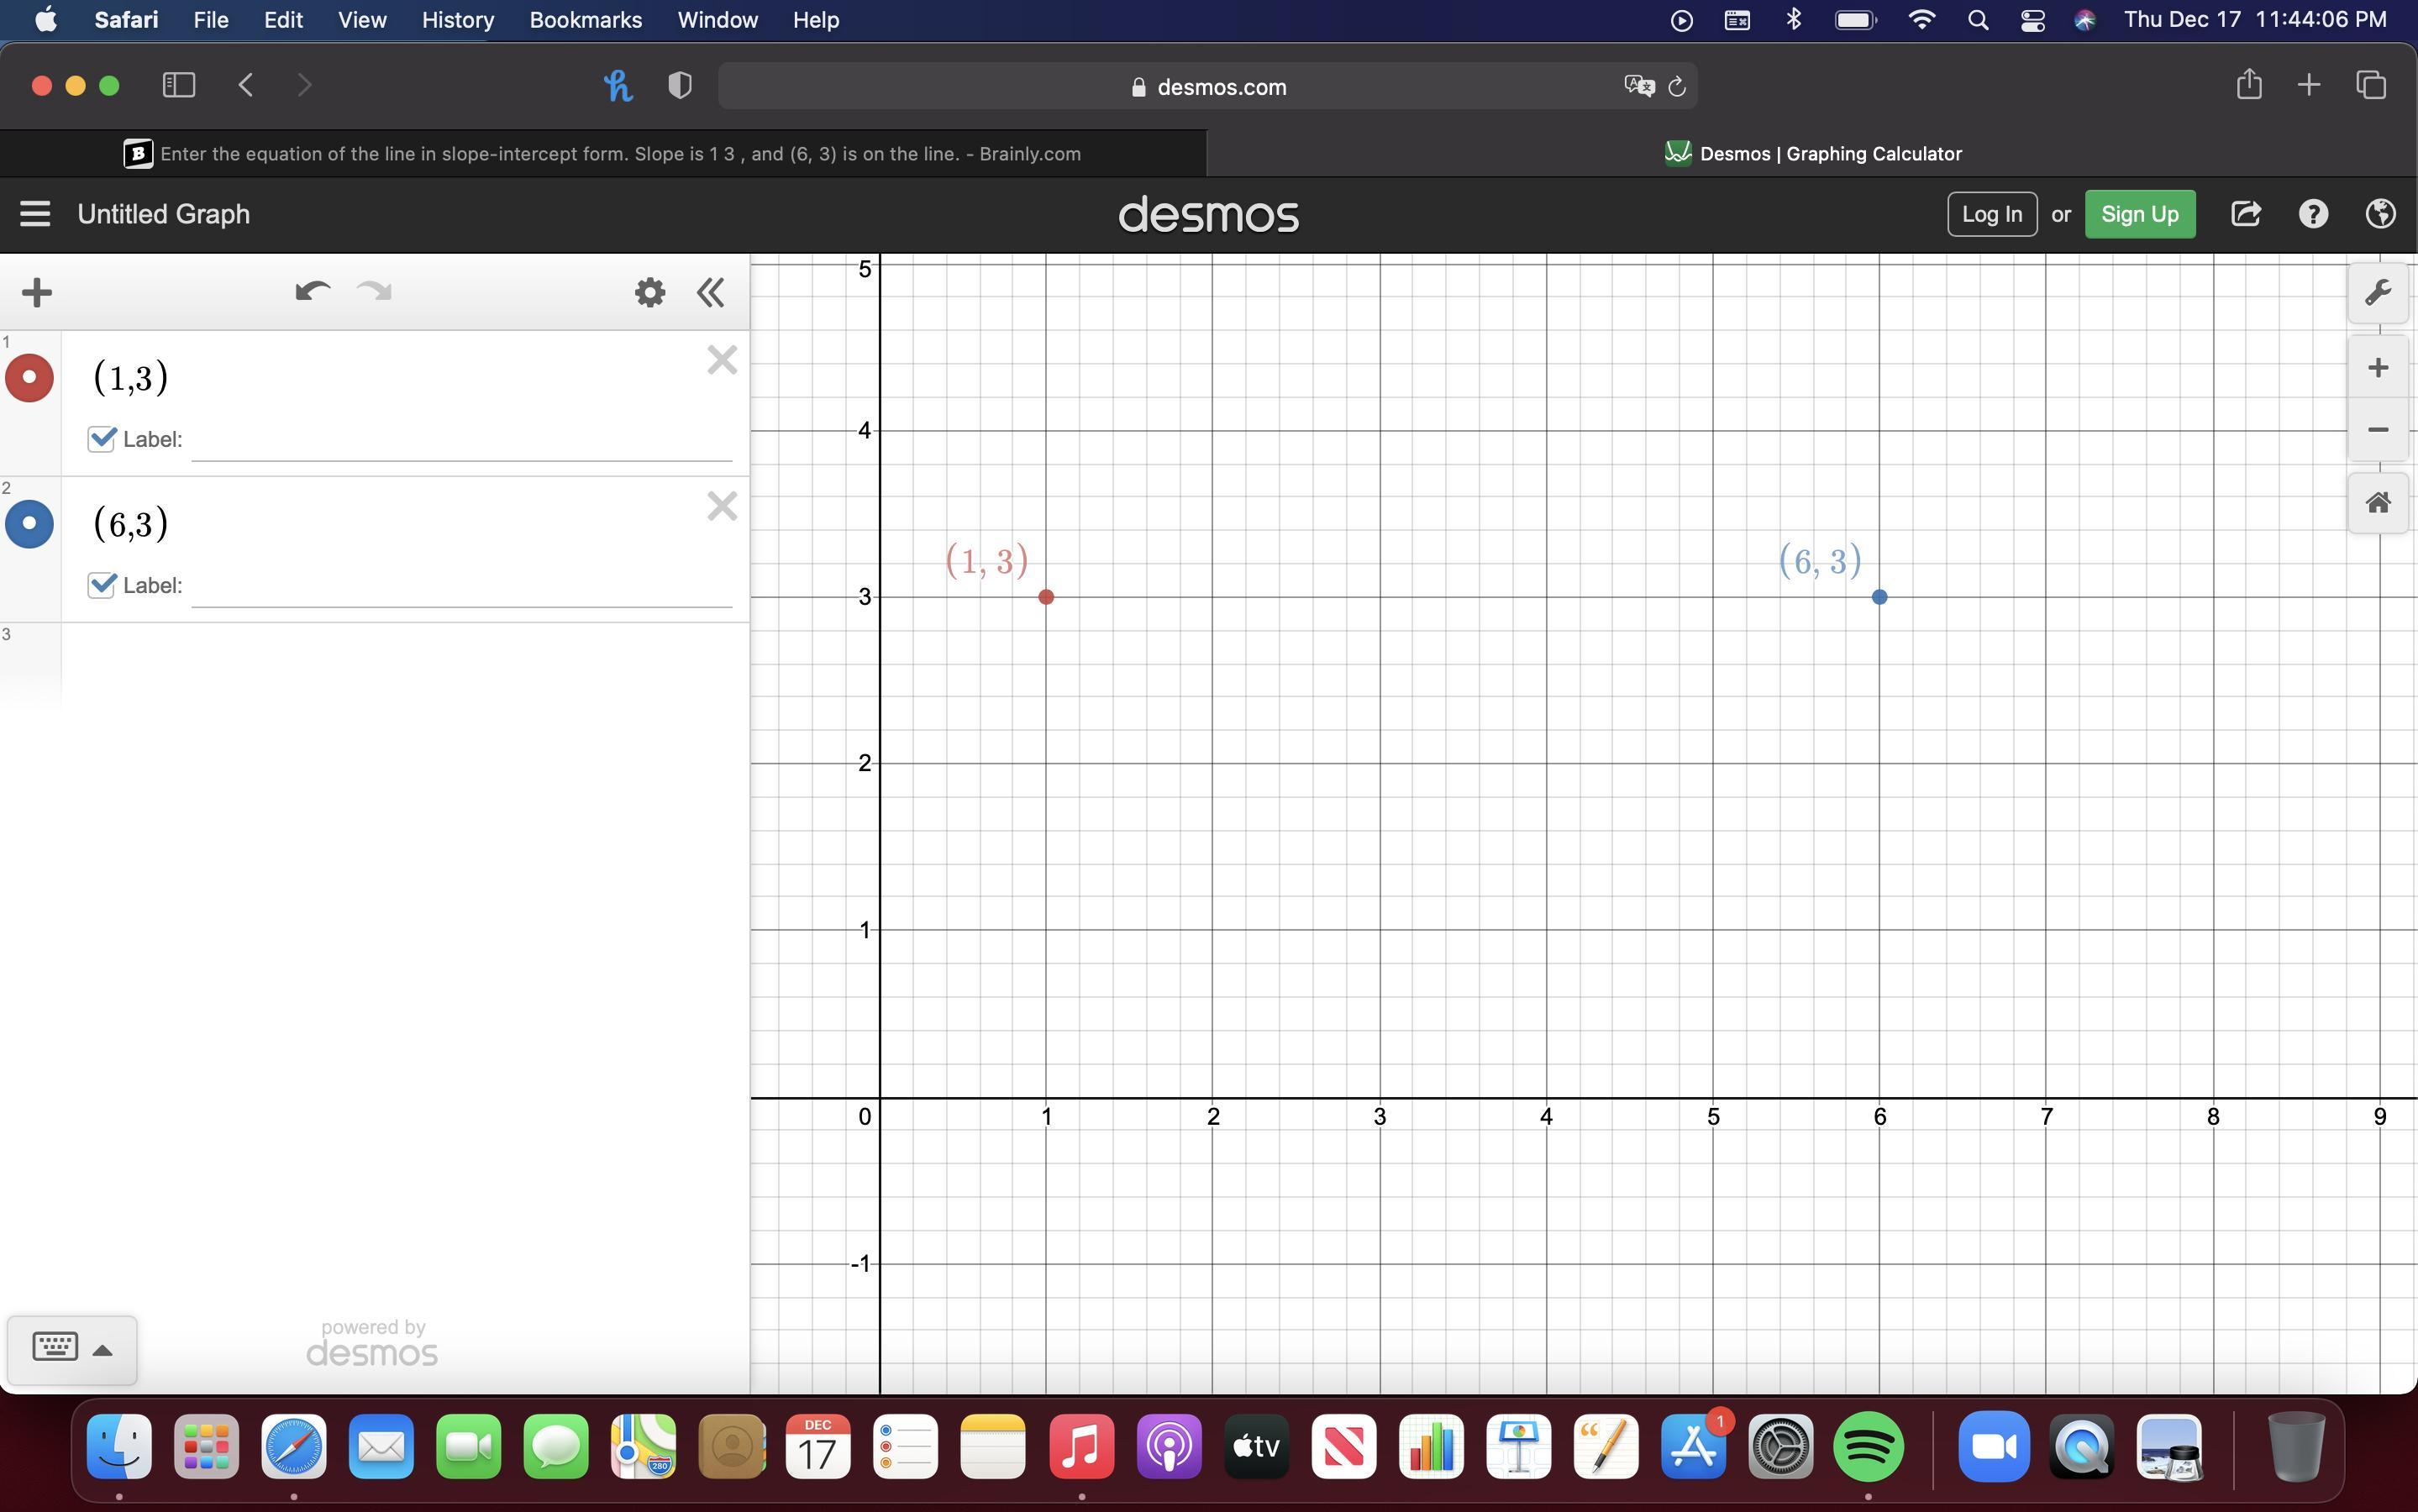The width and height of the screenshot is (2418, 1512).
Task: Click the Undo arrow icon
Action: coord(312,292)
